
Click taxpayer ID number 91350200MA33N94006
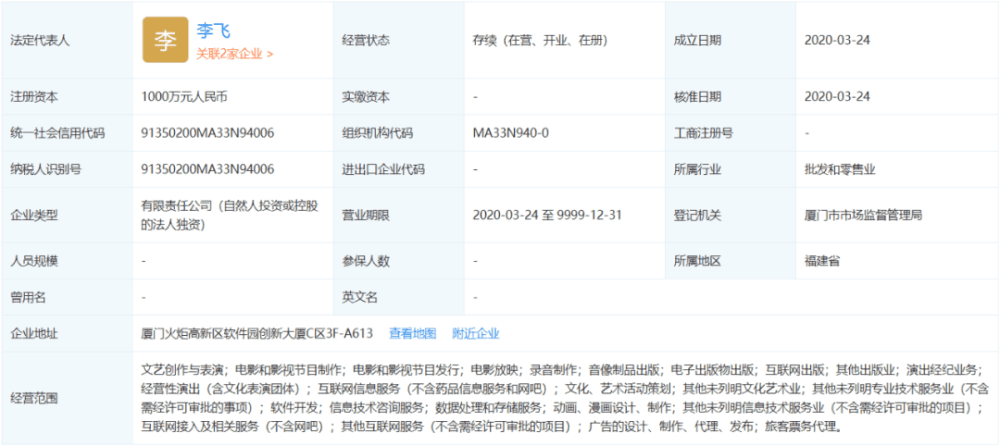pos(208,170)
